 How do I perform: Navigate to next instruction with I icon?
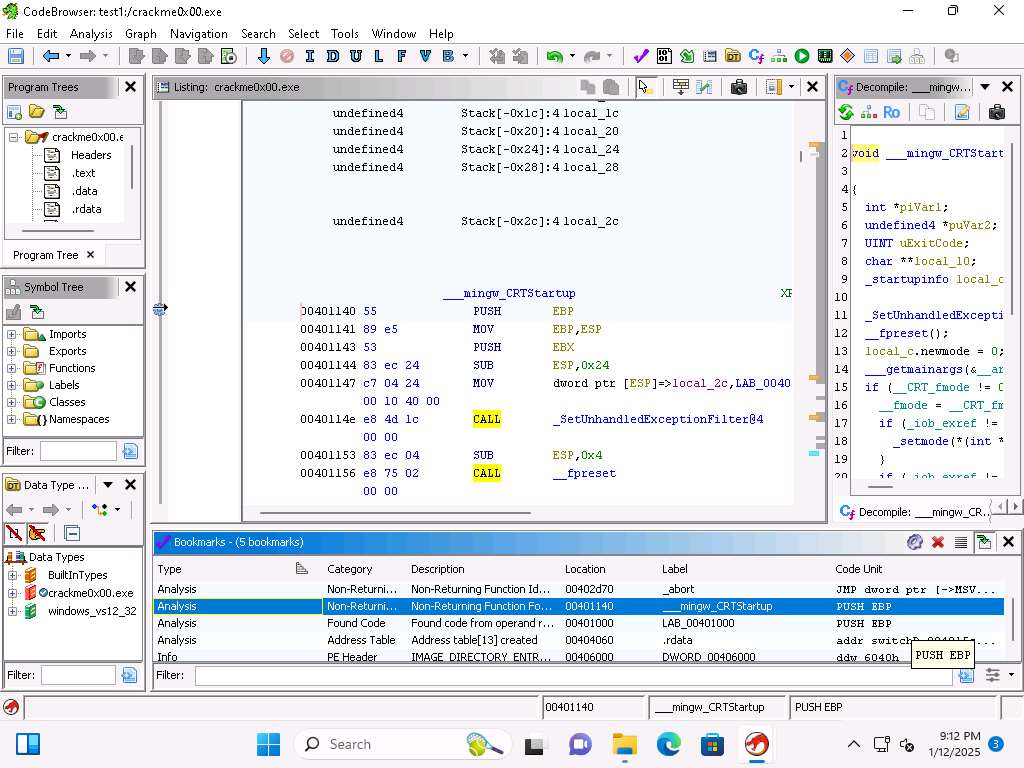(310, 57)
